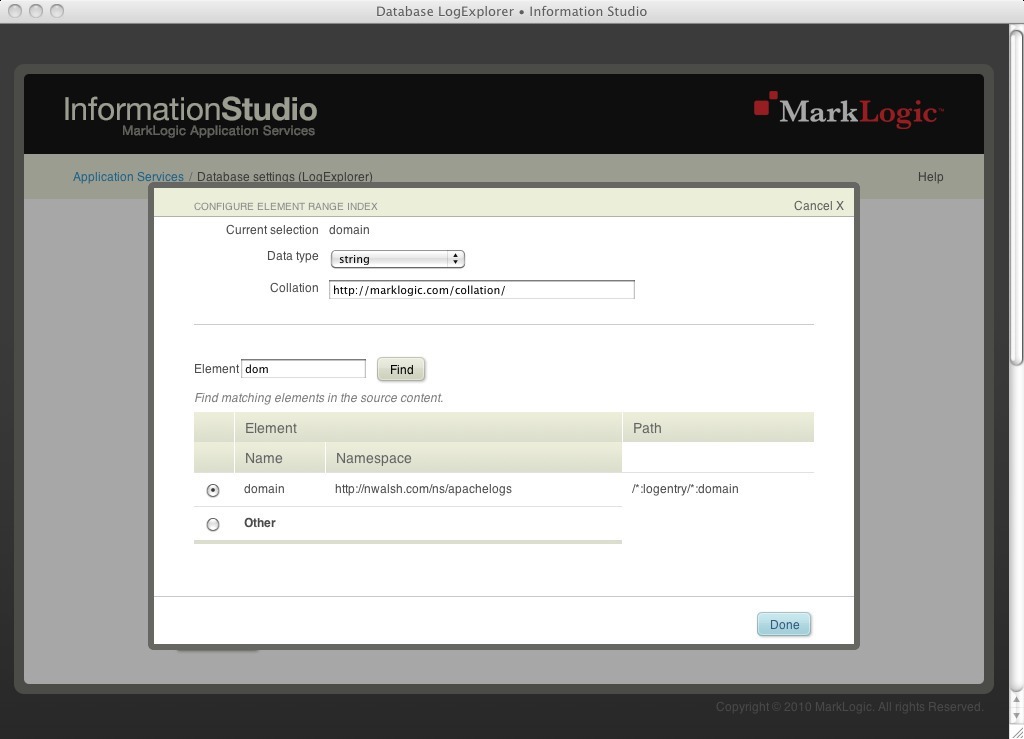Click the window vertical scrollbar thumb

point(1016,197)
